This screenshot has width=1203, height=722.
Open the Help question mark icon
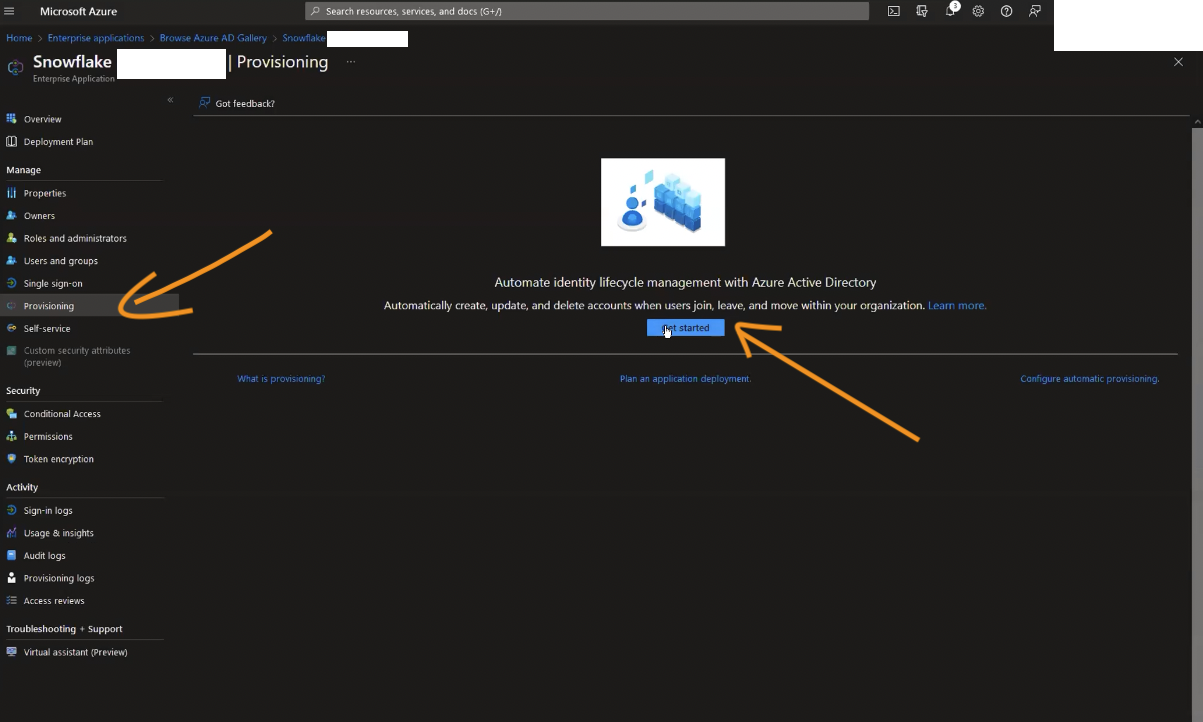click(1006, 11)
